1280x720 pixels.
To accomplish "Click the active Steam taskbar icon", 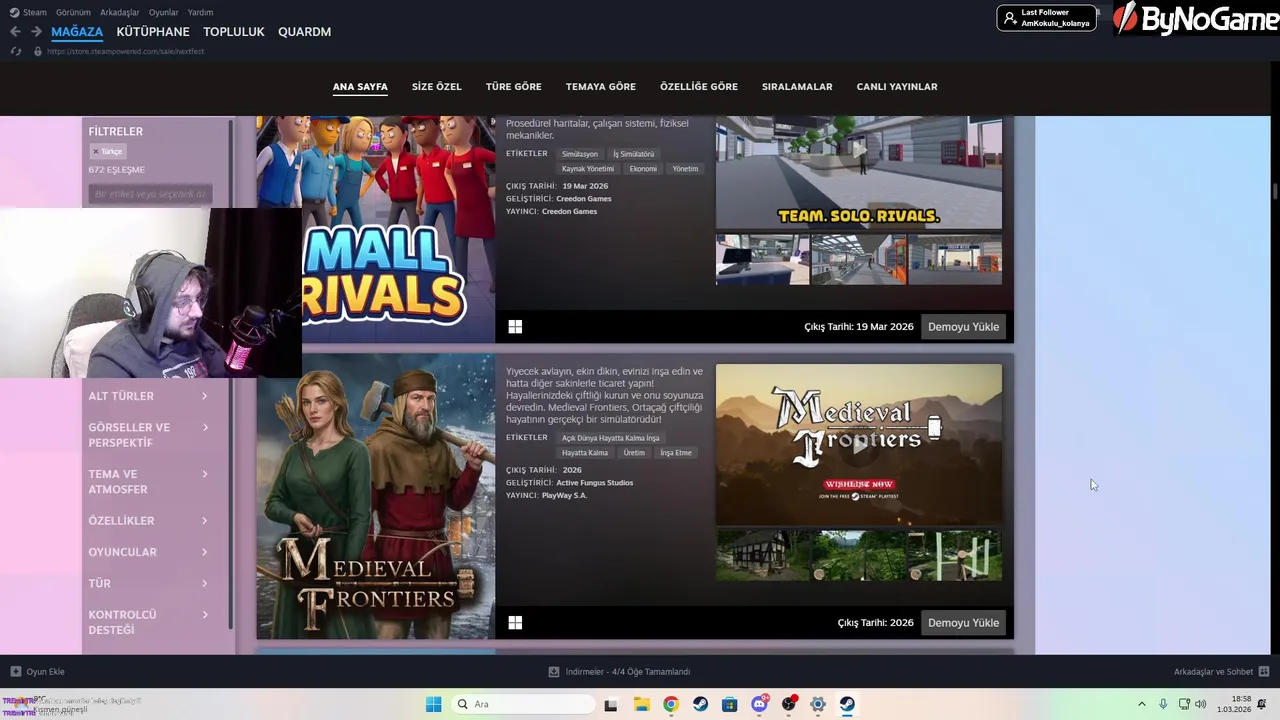I will click(847, 704).
